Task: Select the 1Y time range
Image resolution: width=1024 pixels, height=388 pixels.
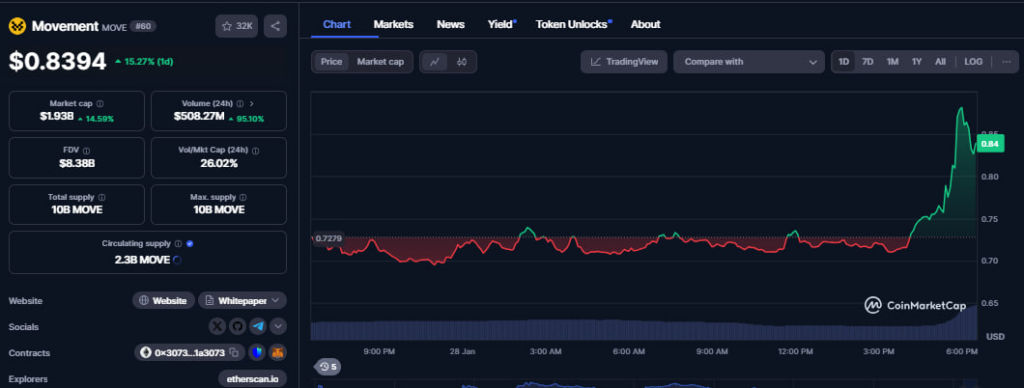Action: click(x=917, y=62)
